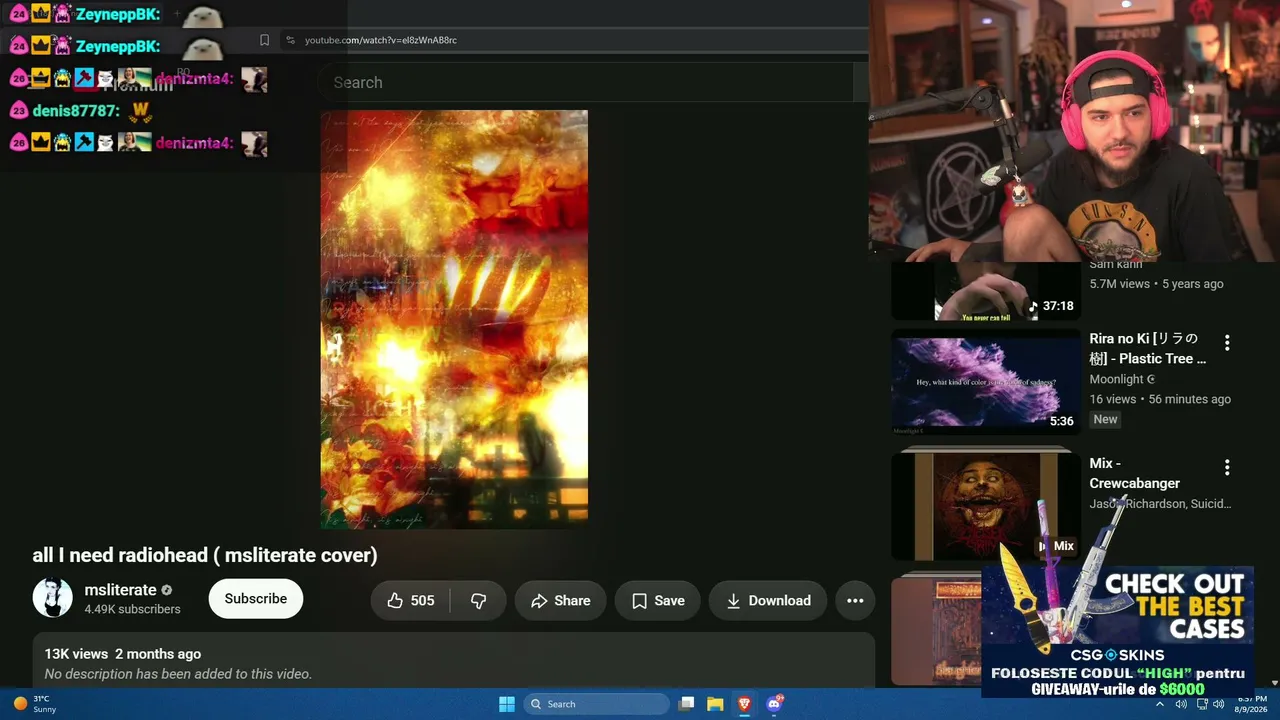Click the 4.49K subscribers count
1280x720 pixels.
[x=132, y=609]
